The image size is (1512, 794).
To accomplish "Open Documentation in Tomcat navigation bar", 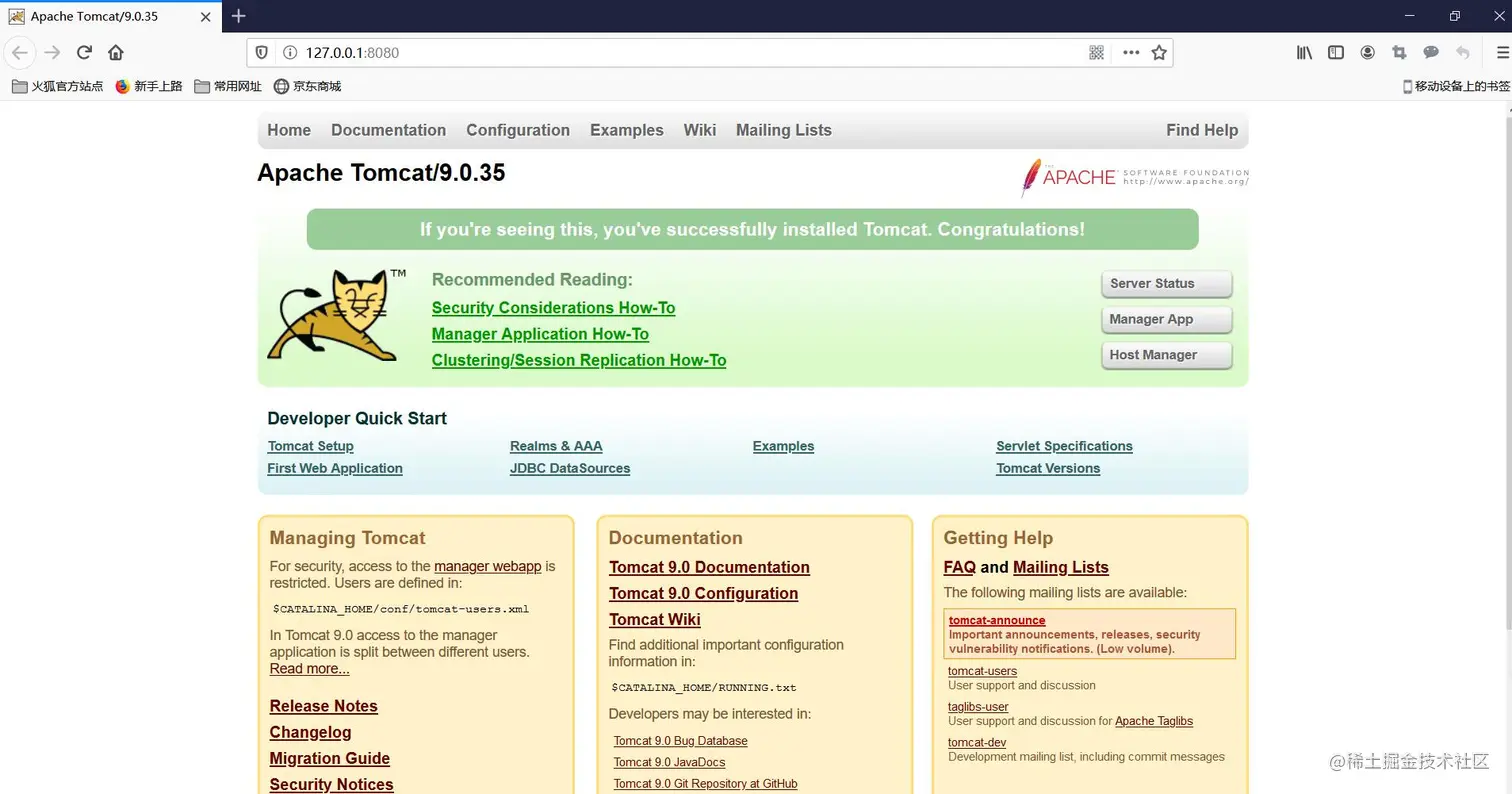I will 388,130.
